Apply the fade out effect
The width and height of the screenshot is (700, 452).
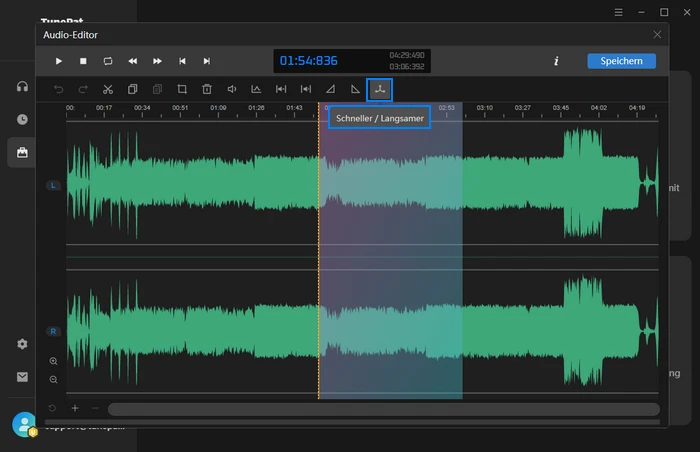tap(355, 89)
